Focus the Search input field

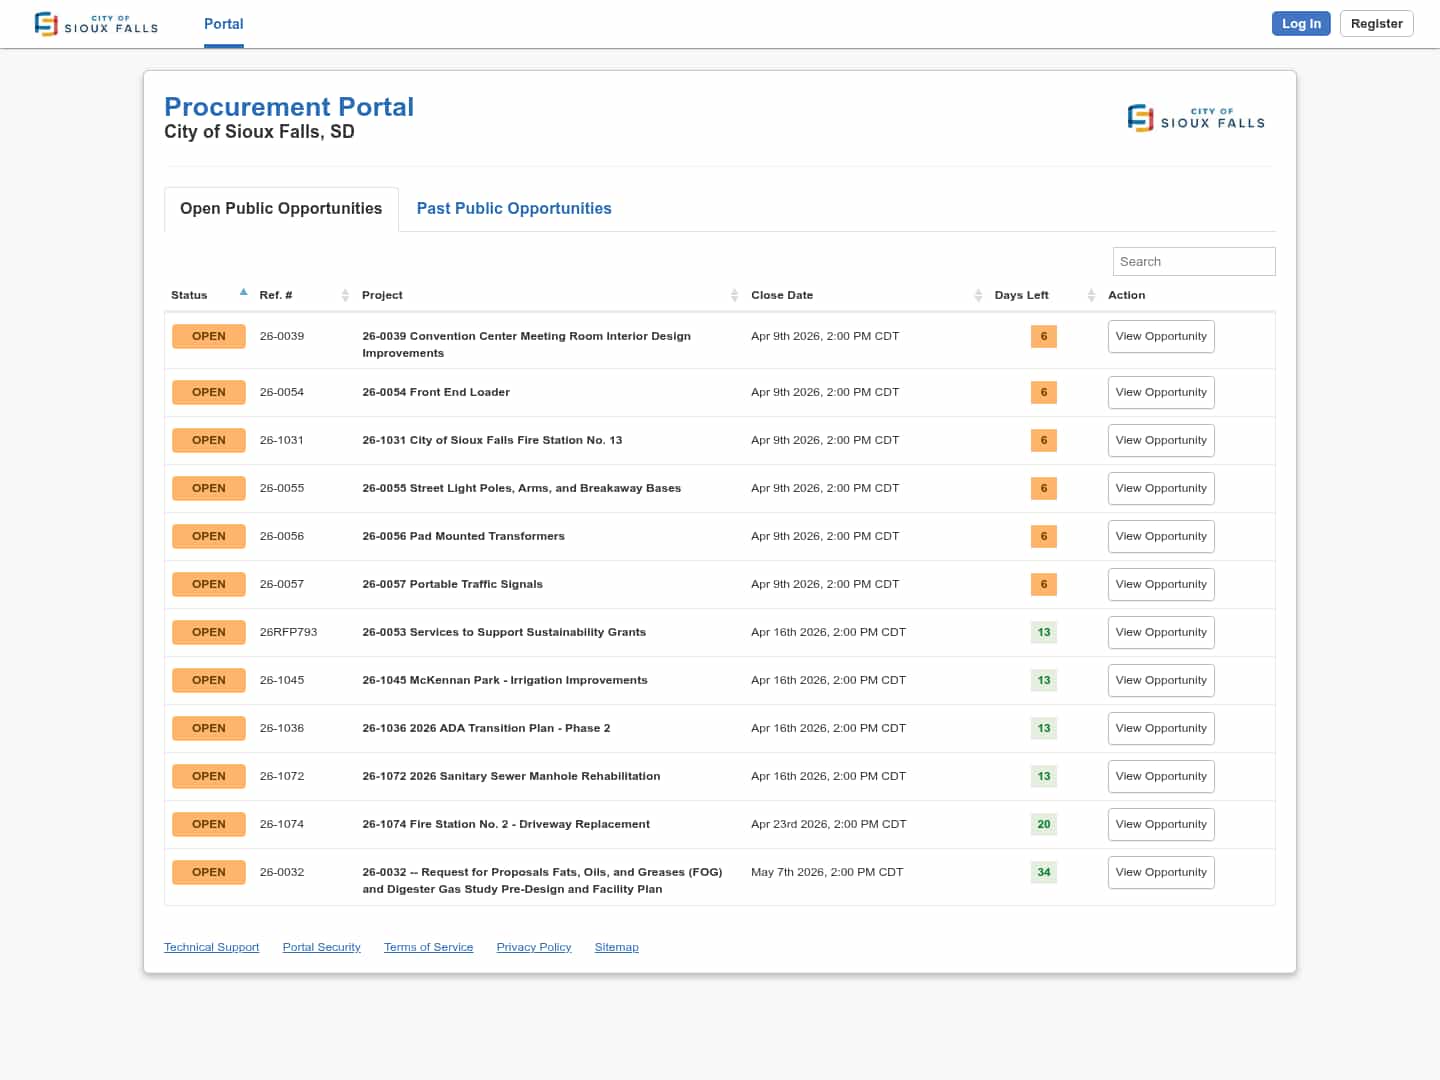[x=1193, y=261]
